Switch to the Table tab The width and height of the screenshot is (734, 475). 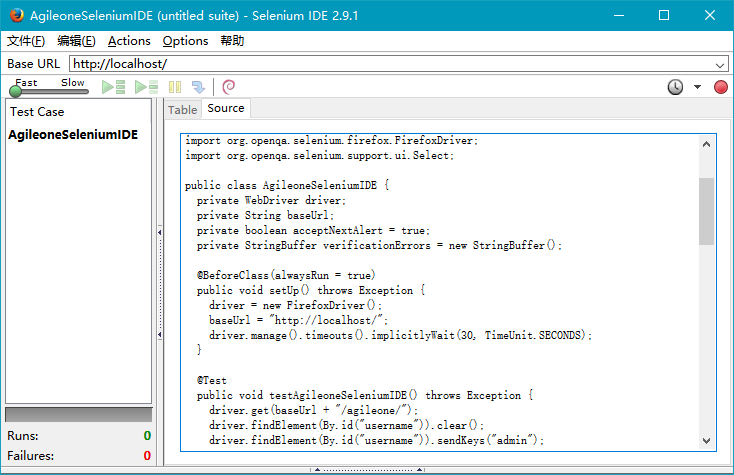click(183, 110)
